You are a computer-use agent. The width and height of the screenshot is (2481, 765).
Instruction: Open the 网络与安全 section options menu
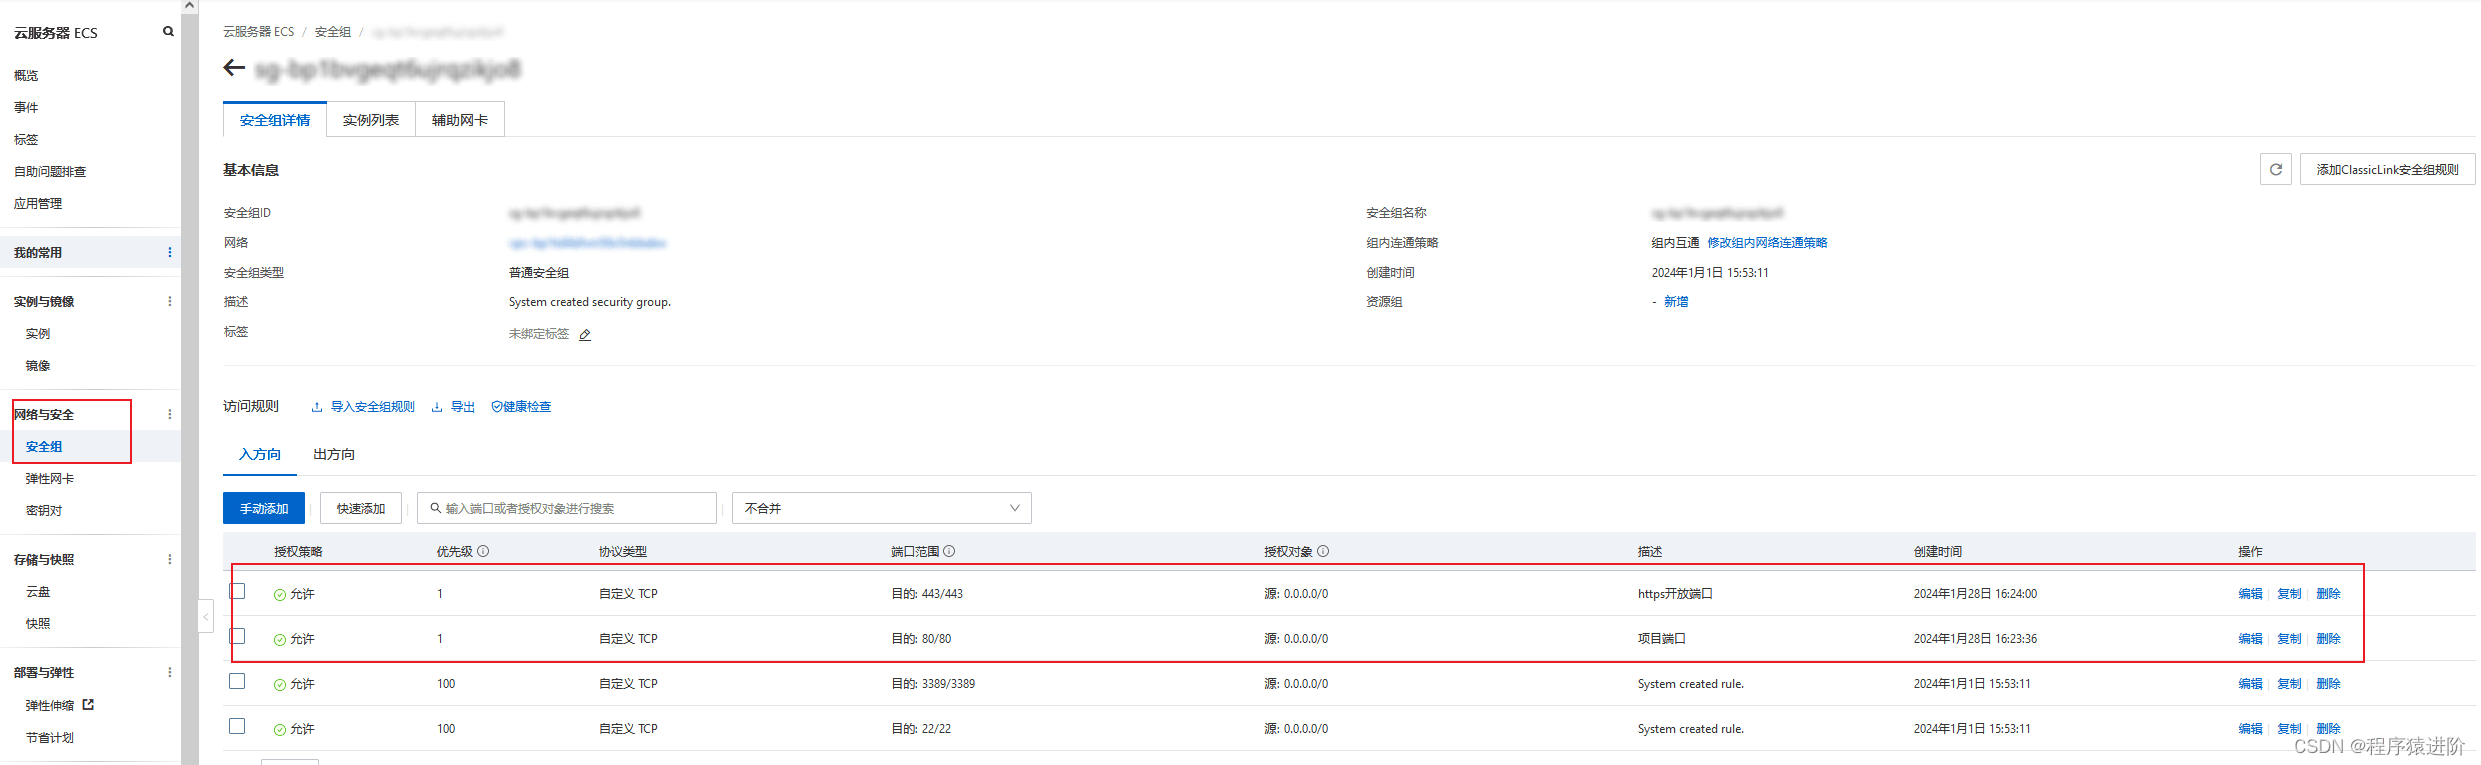click(169, 414)
